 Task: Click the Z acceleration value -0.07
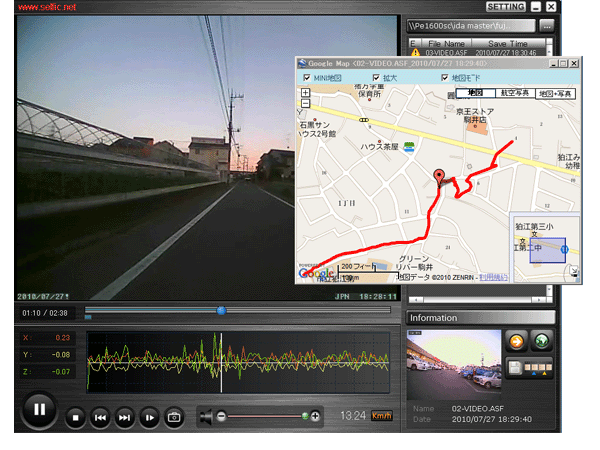tap(61, 372)
